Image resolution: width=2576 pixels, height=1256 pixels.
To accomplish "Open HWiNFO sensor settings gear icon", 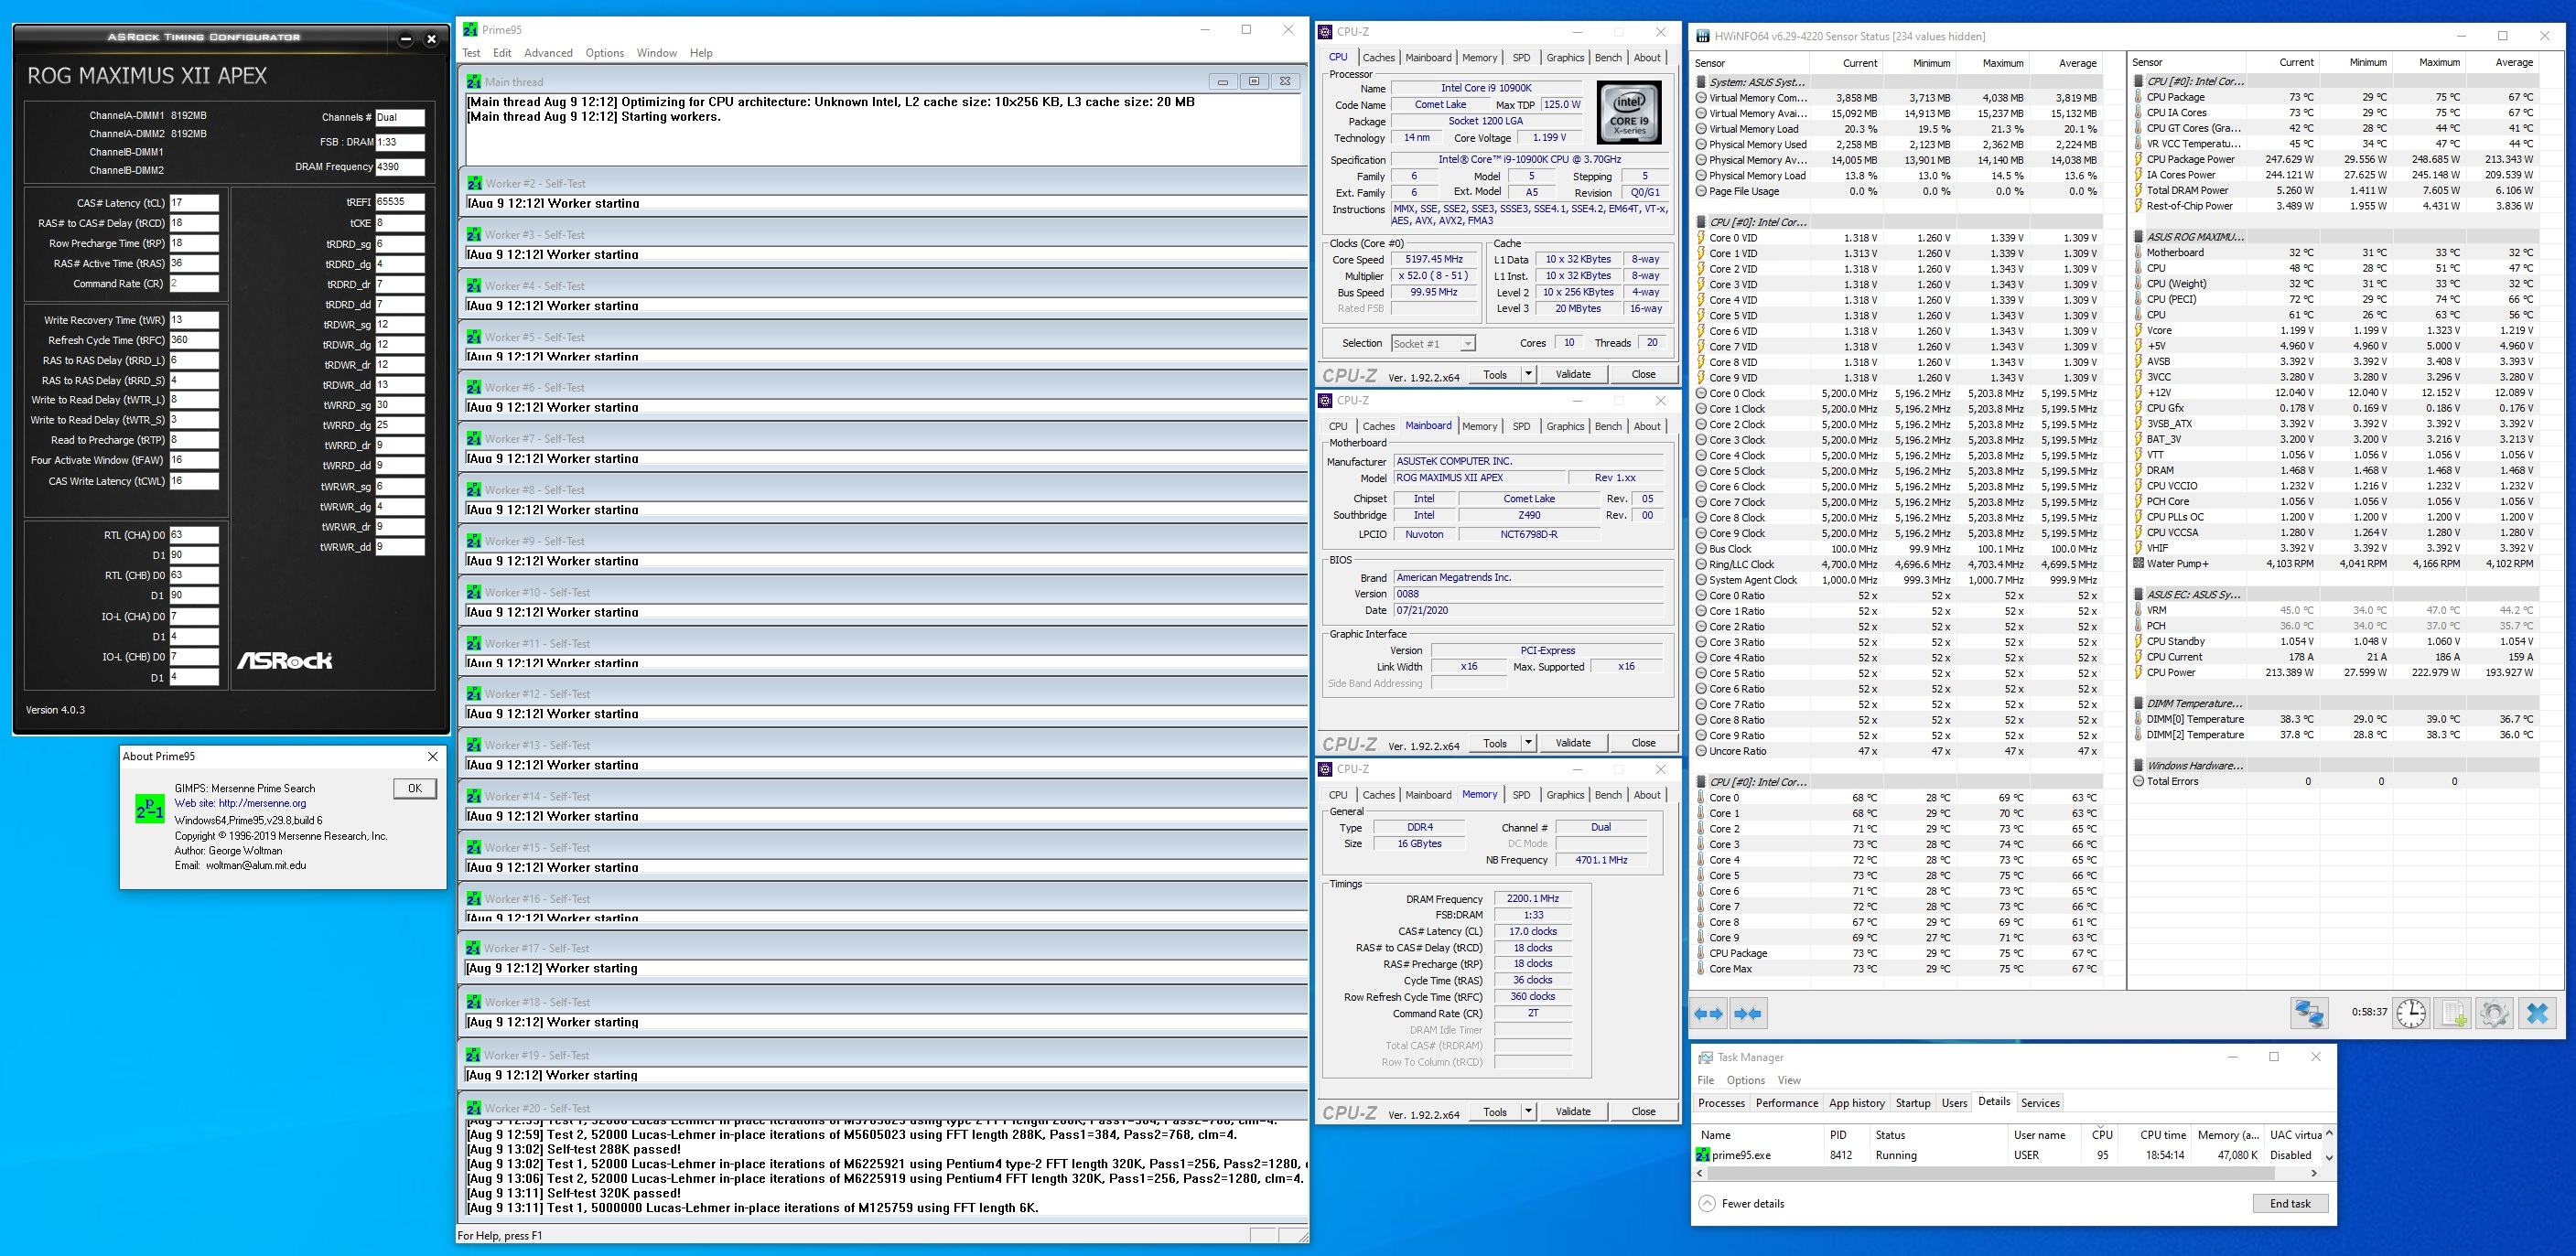I will point(2494,1013).
